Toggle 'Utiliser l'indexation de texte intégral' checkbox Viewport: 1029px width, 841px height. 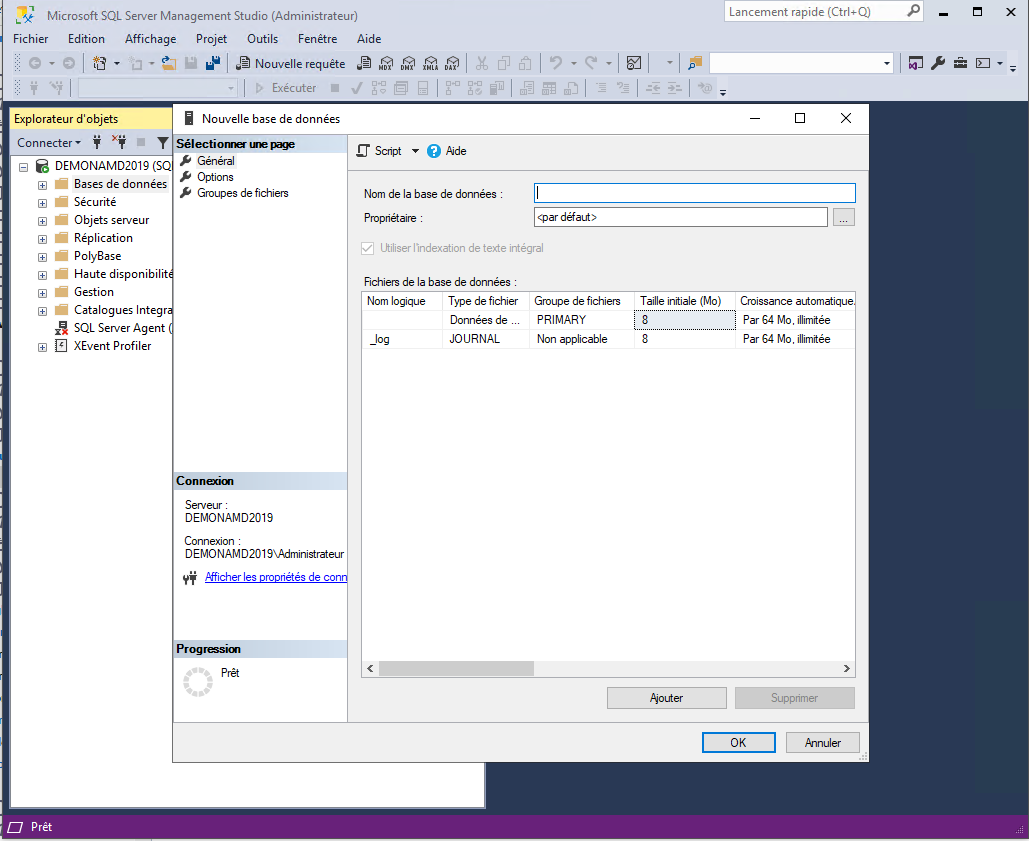(366, 248)
